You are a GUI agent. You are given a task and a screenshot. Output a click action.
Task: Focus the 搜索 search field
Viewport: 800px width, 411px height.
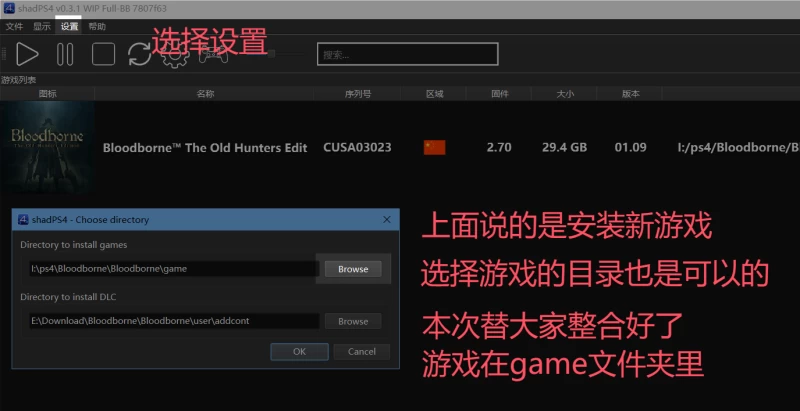point(407,54)
